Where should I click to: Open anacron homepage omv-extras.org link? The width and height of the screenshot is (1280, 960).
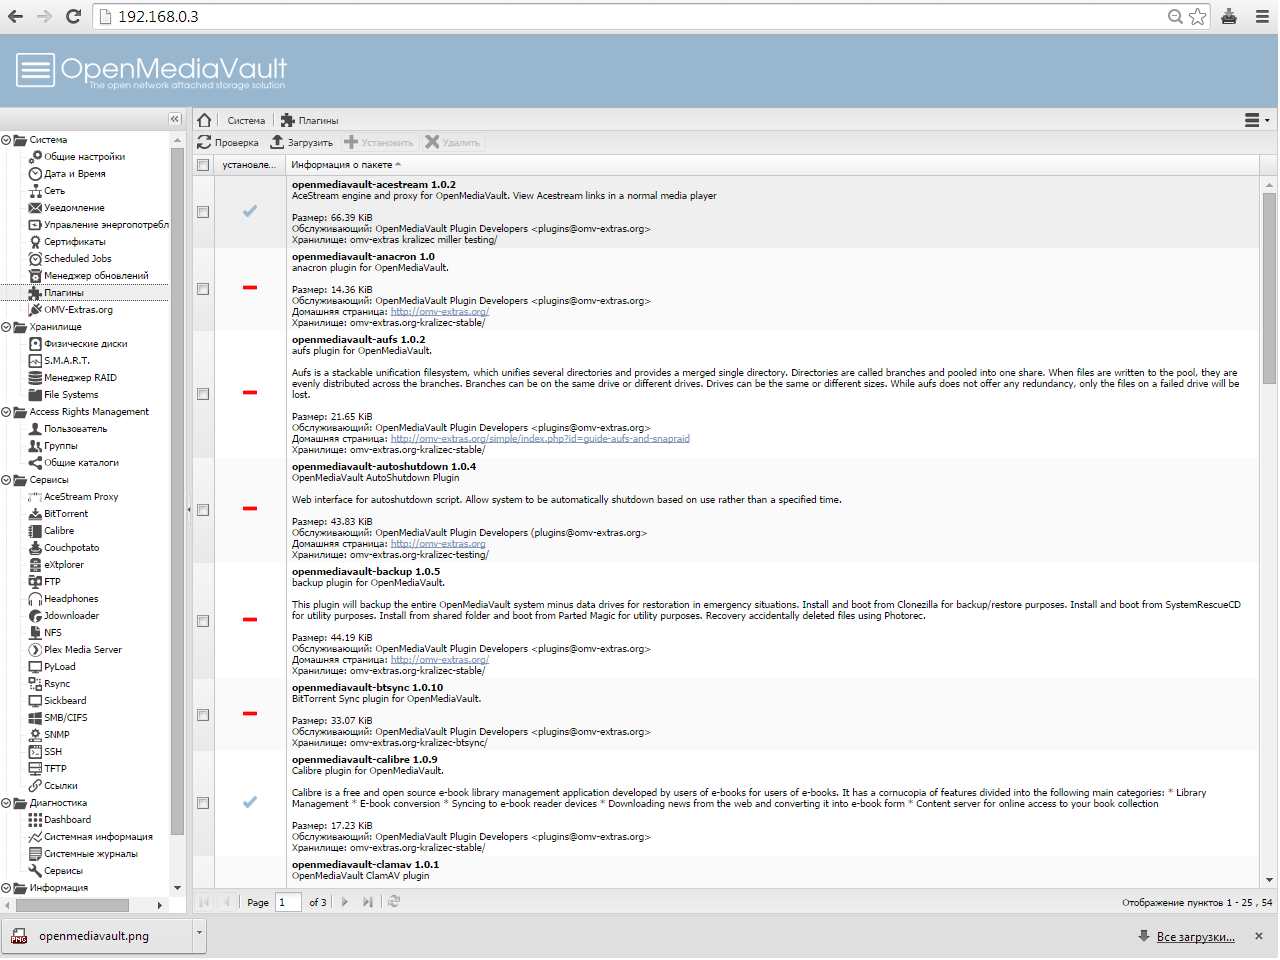[439, 312]
